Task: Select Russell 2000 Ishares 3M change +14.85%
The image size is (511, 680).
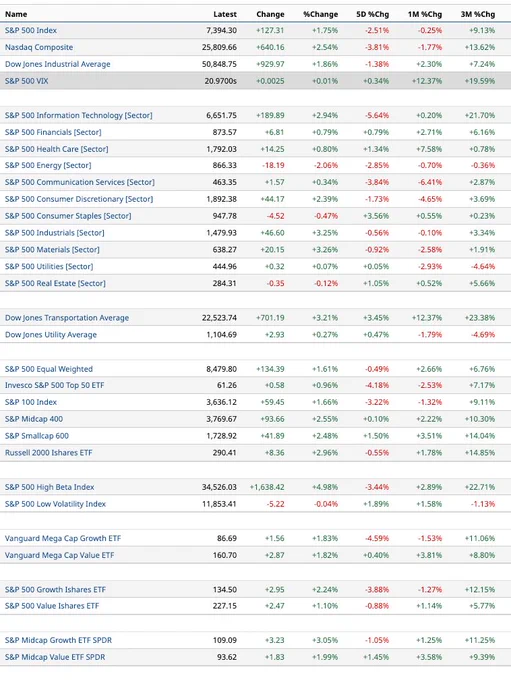Action: (x=480, y=453)
